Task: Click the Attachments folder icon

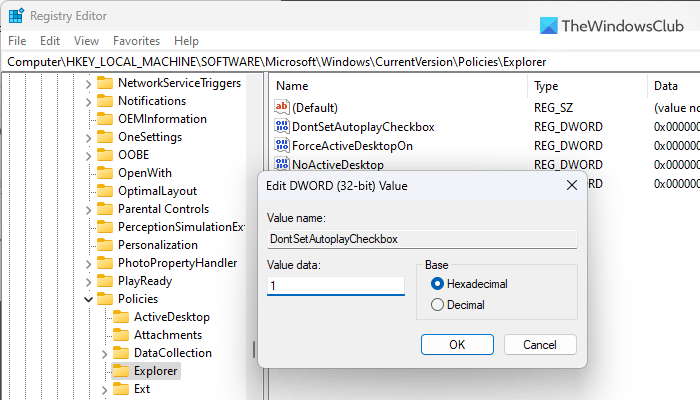Action: tap(122, 335)
